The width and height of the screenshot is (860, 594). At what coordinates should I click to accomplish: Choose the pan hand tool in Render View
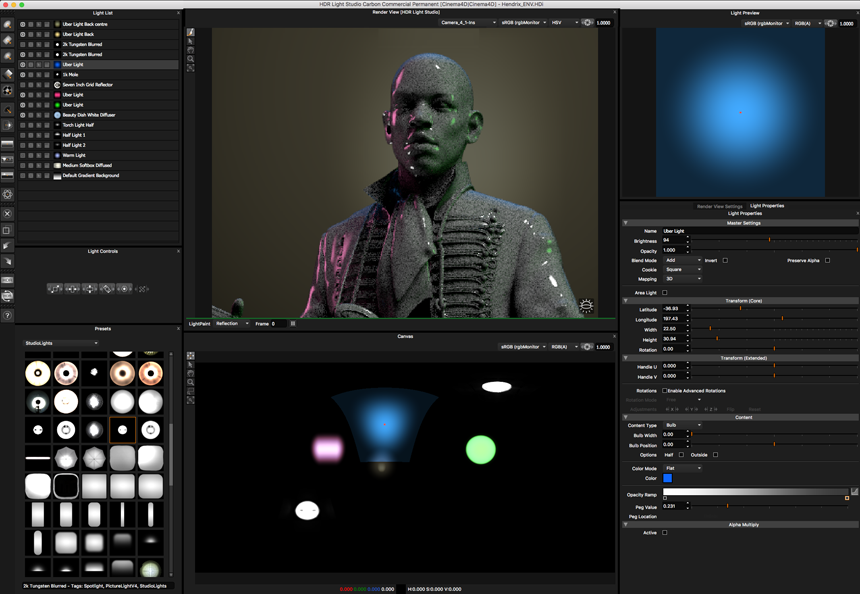point(190,50)
